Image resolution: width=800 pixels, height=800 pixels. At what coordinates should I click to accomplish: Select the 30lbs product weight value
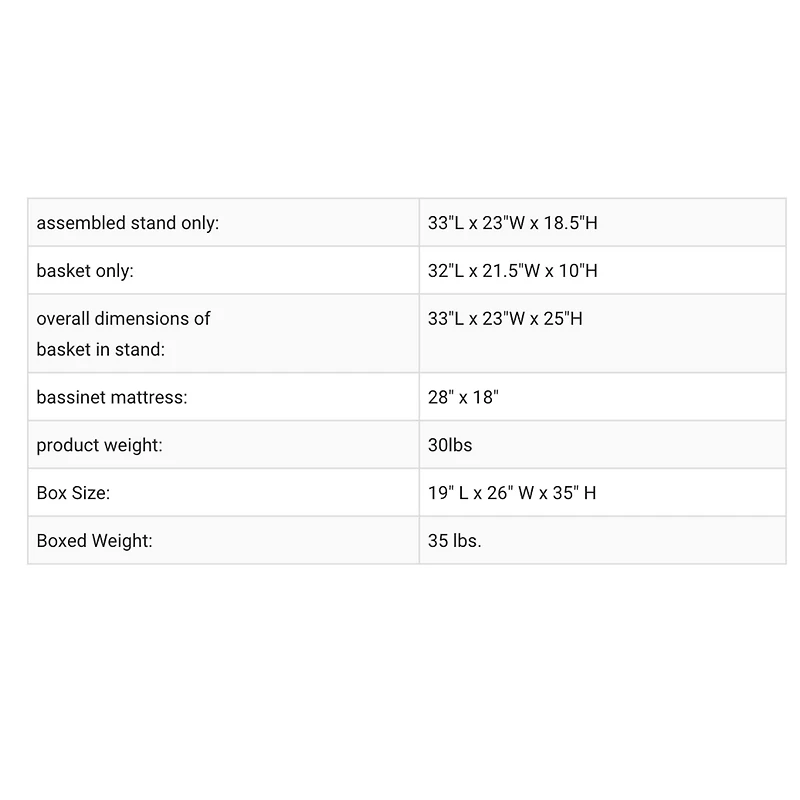[450, 445]
